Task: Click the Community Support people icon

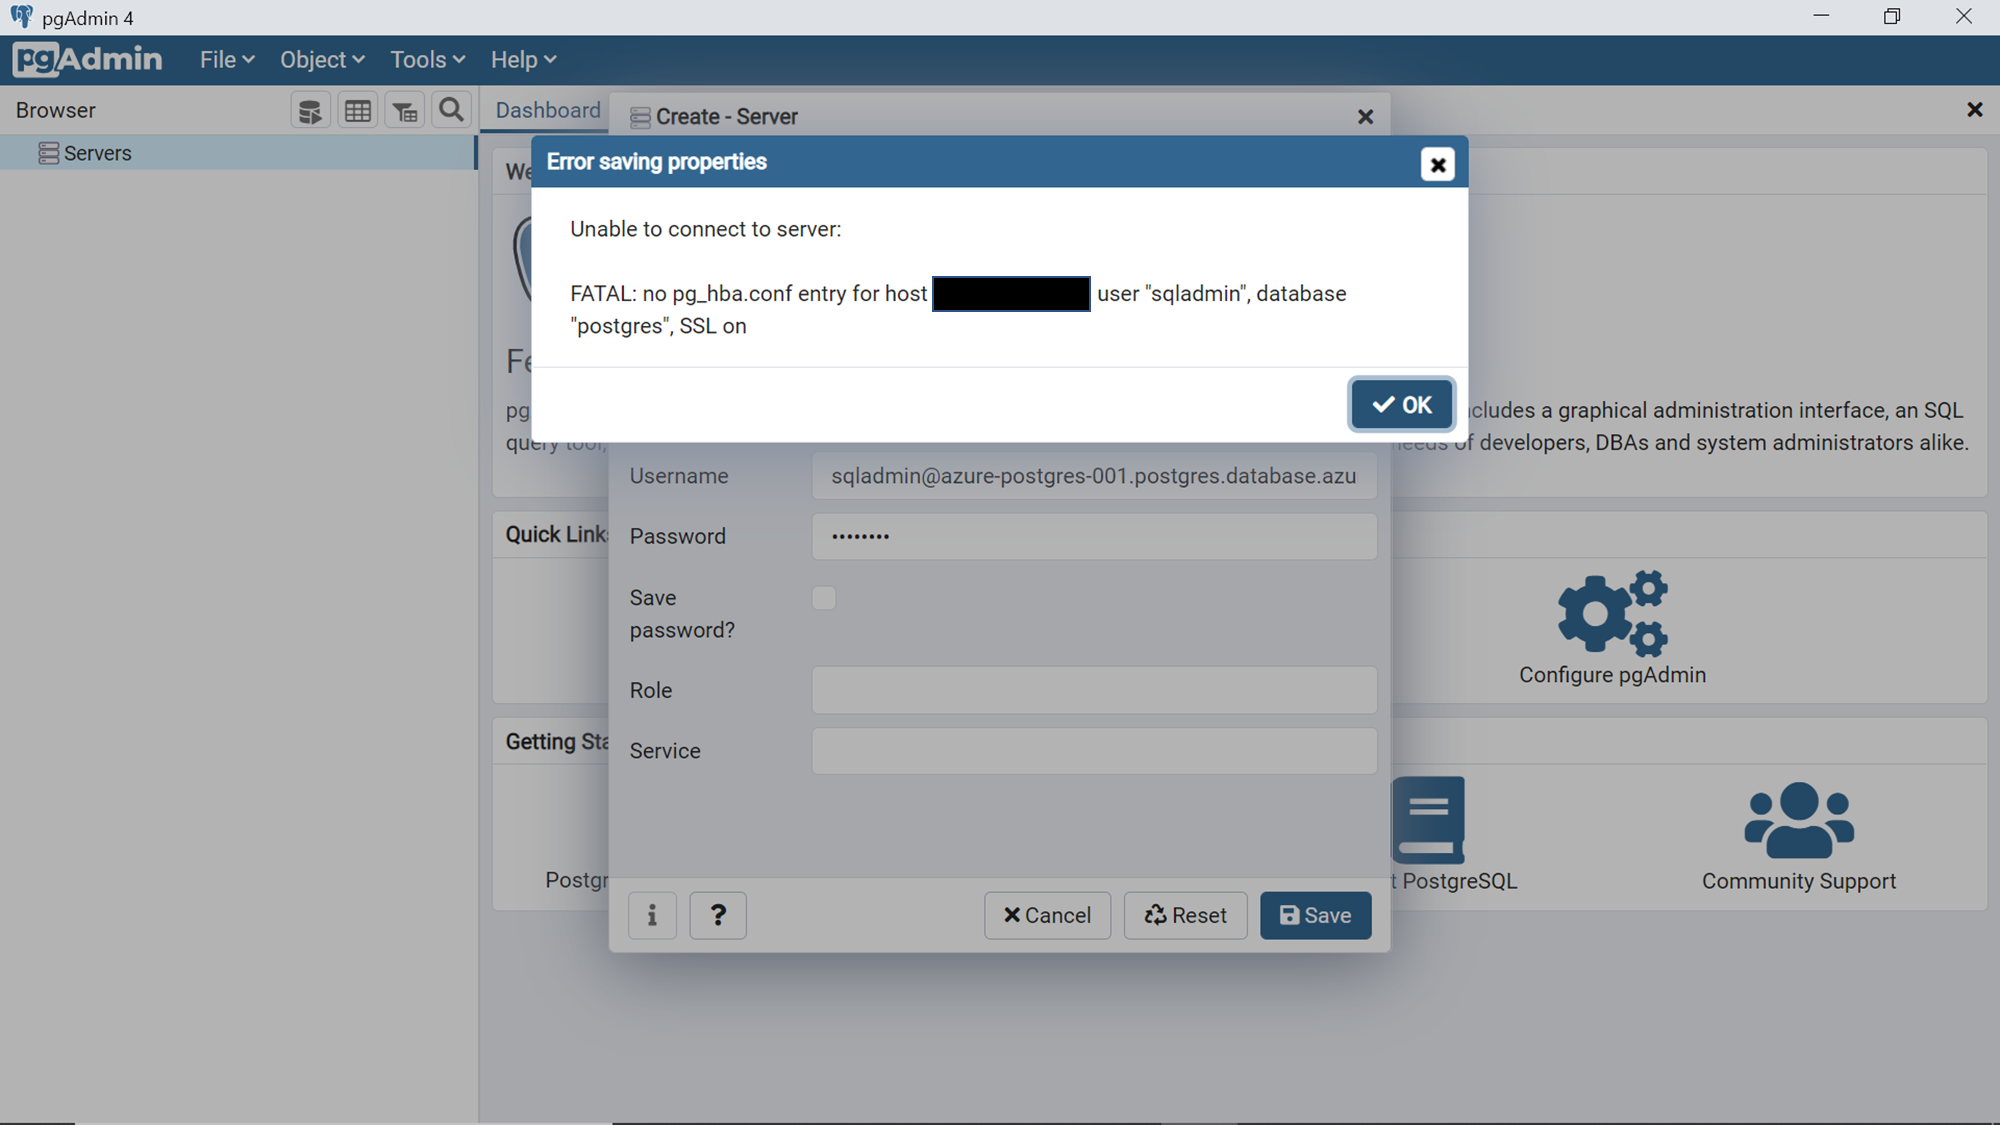Action: (x=1798, y=820)
